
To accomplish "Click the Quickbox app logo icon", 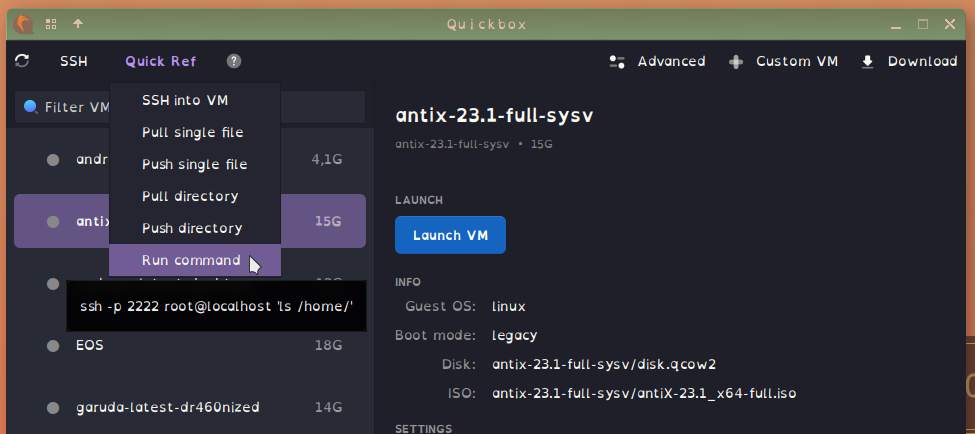I will point(24,23).
